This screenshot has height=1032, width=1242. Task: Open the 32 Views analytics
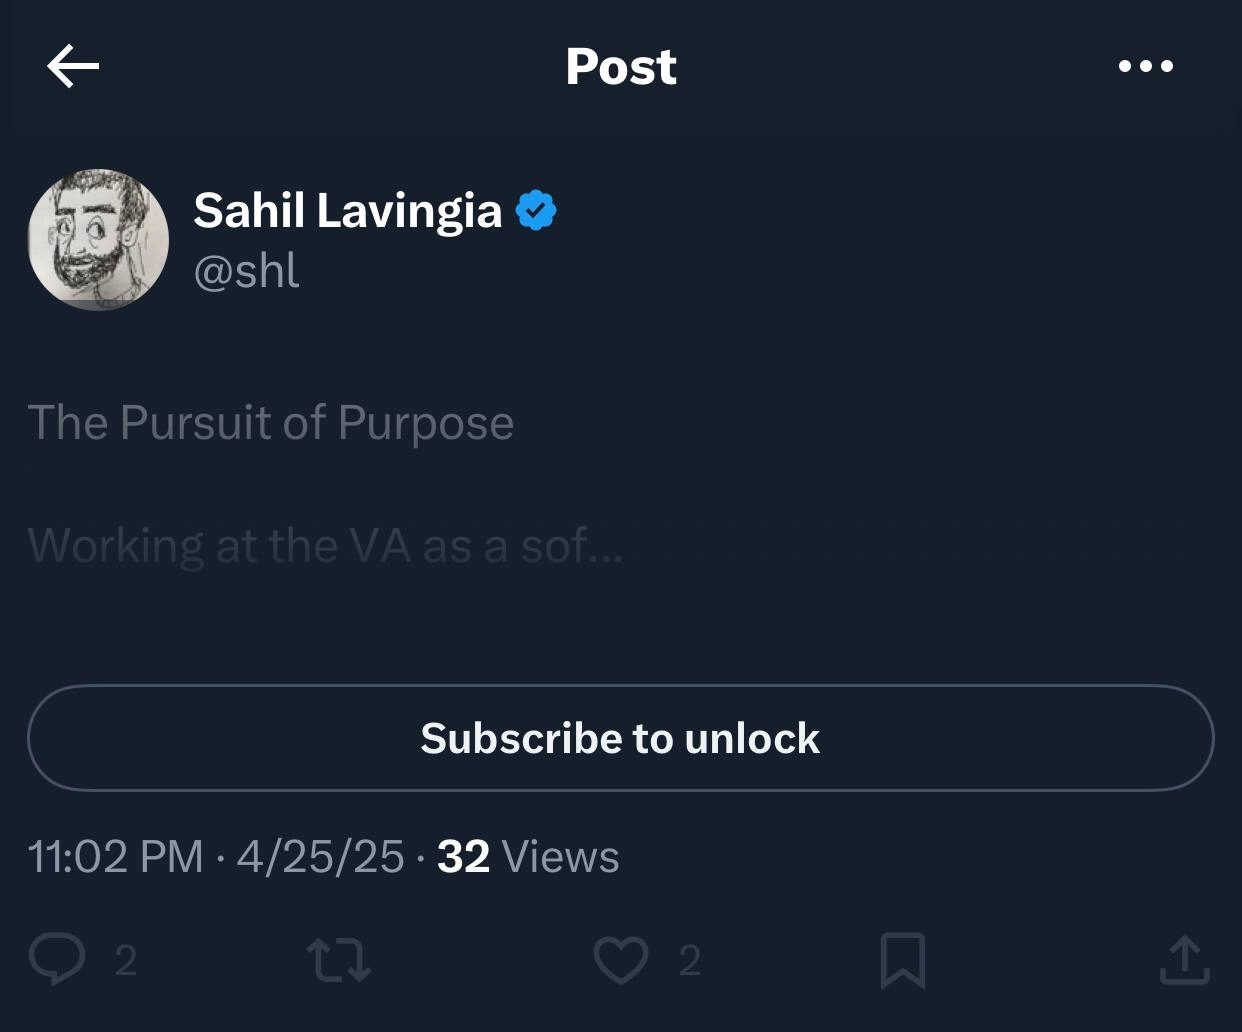(528, 856)
